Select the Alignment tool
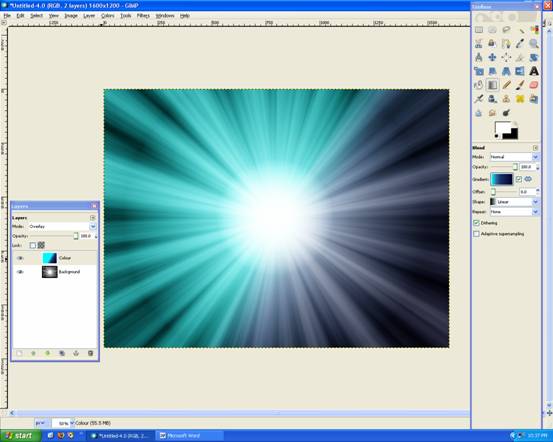This screenshot has width=553, height=442. click(506, 57)
